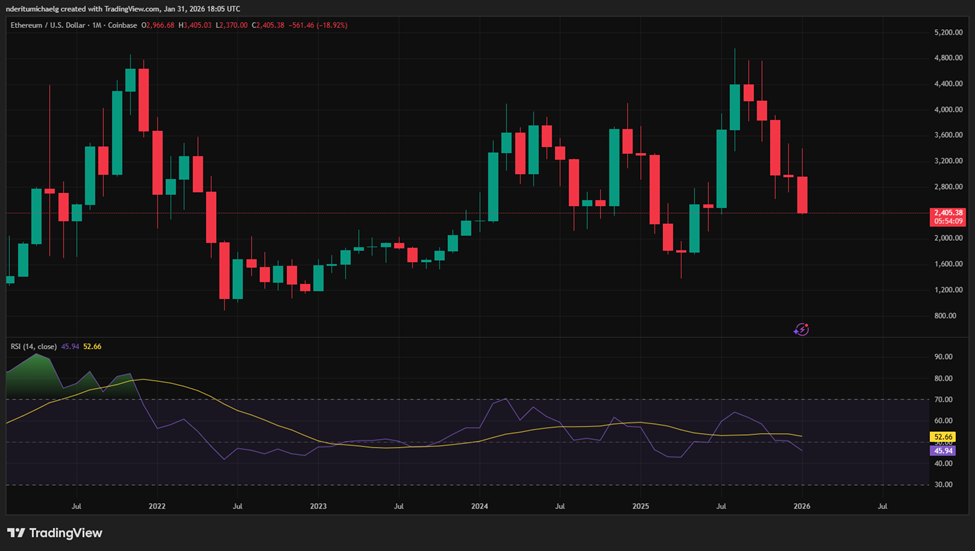
Task: Click the 2022 label on time axis
Action: click(157, 506)
